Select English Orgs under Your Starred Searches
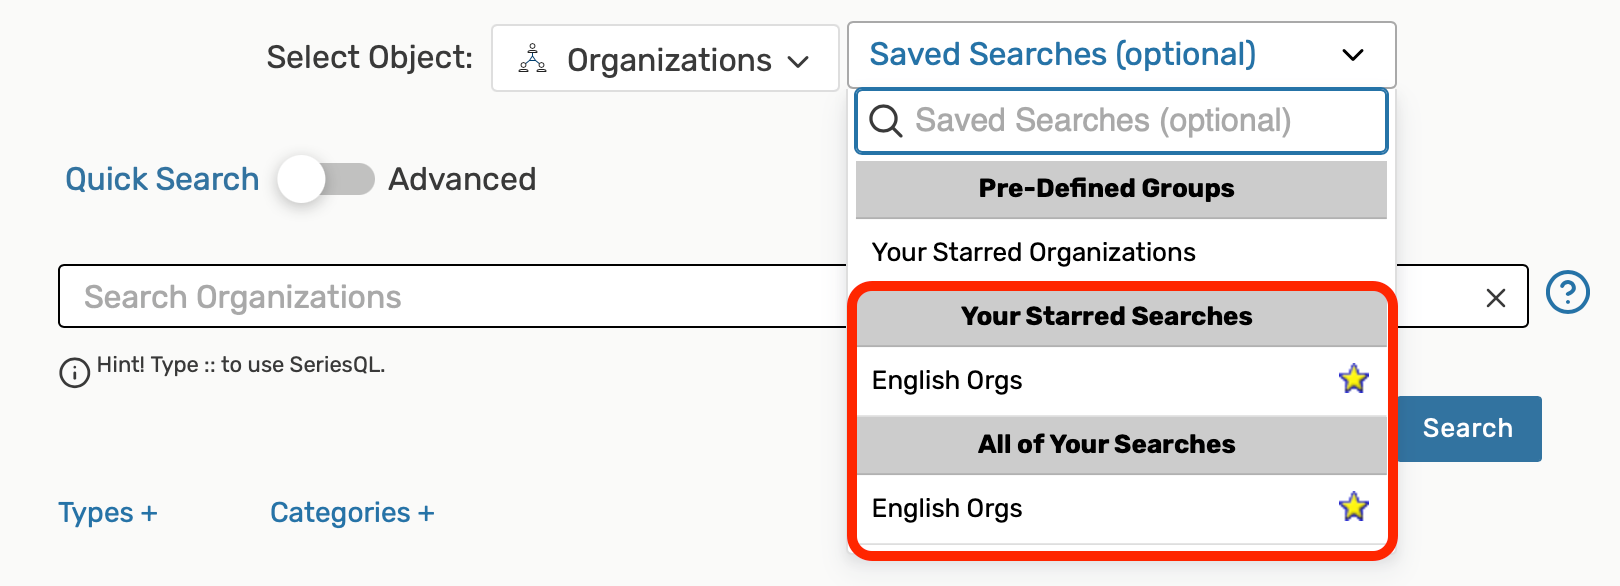 click(x=947, y=380)
